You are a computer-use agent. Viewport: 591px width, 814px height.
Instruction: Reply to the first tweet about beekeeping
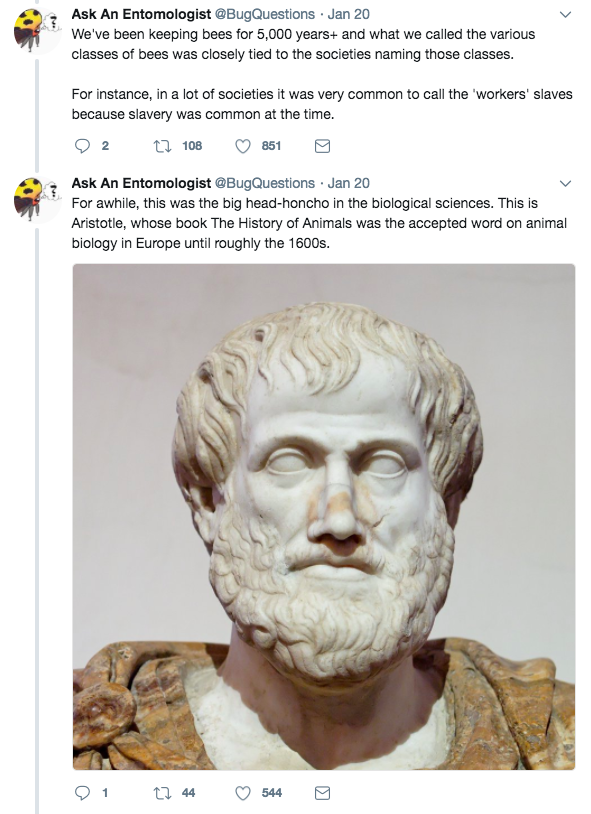point(83,146)
